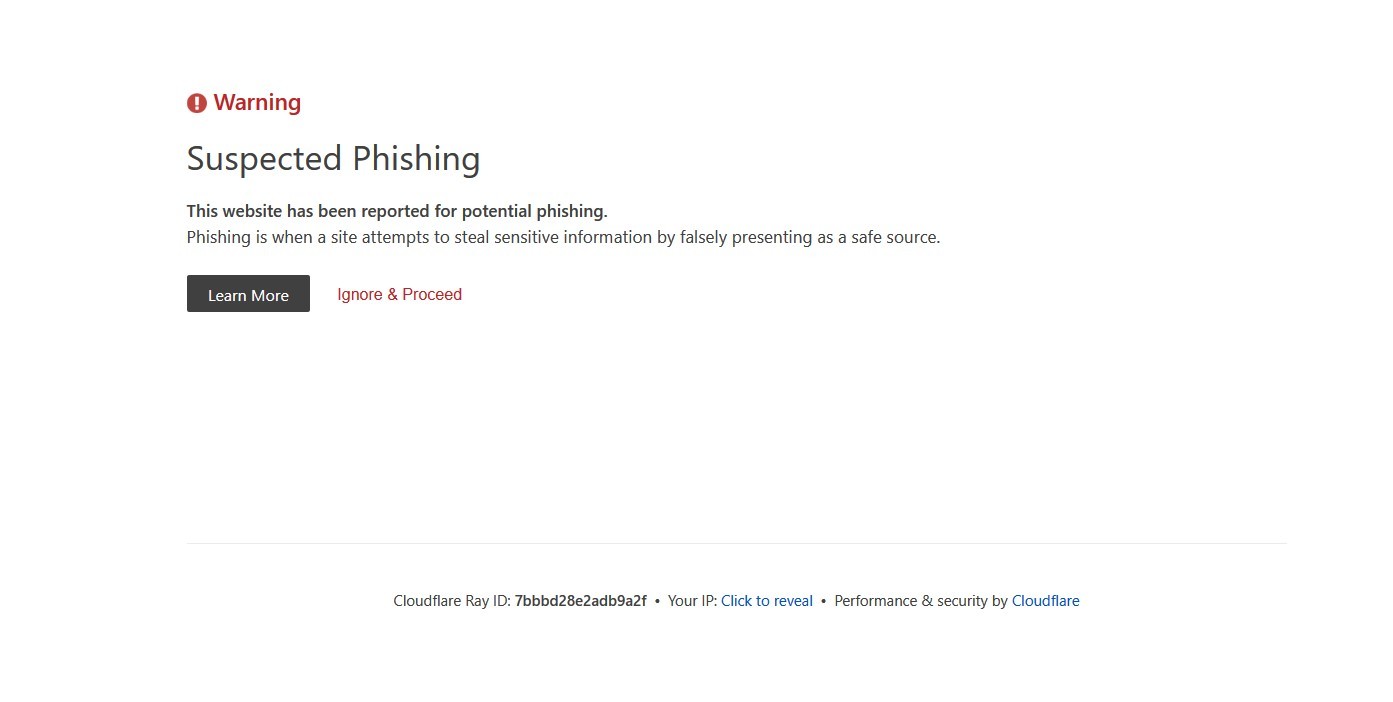Click the bullet separator before Performance text

(x=823, y=601)
